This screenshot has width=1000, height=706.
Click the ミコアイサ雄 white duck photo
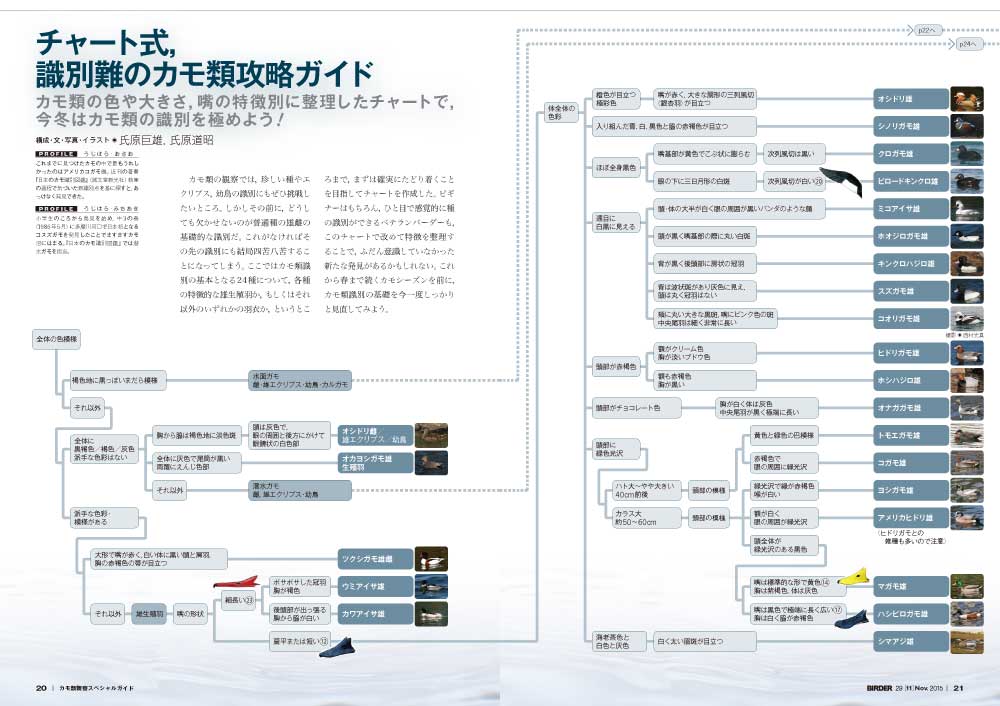click(967, 209)
